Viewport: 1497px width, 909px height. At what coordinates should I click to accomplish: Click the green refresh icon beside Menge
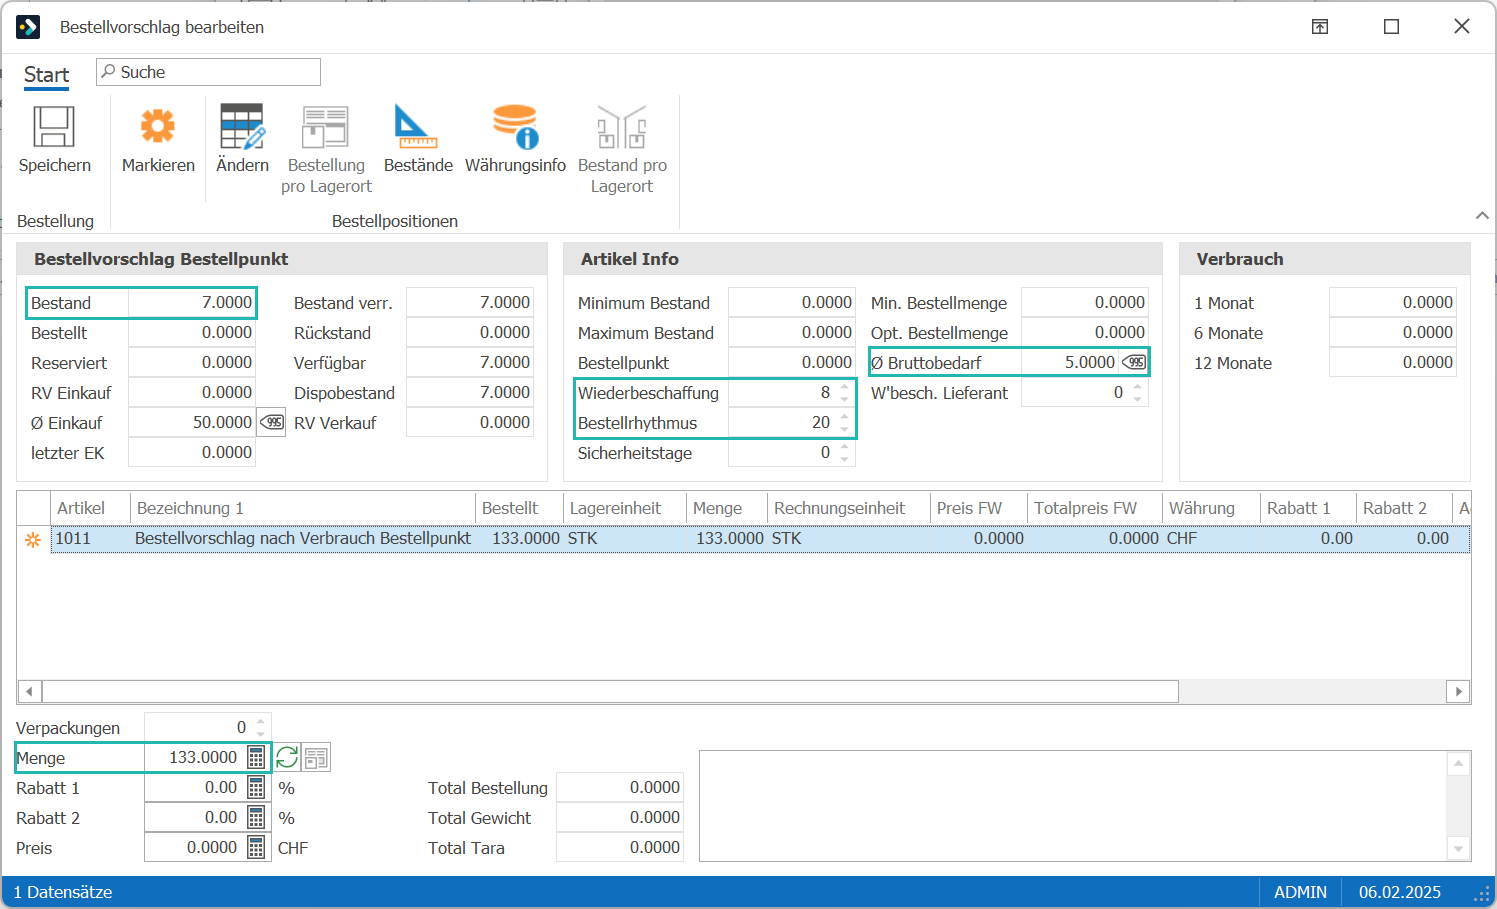pyautogui.click(x=287, y=758)
